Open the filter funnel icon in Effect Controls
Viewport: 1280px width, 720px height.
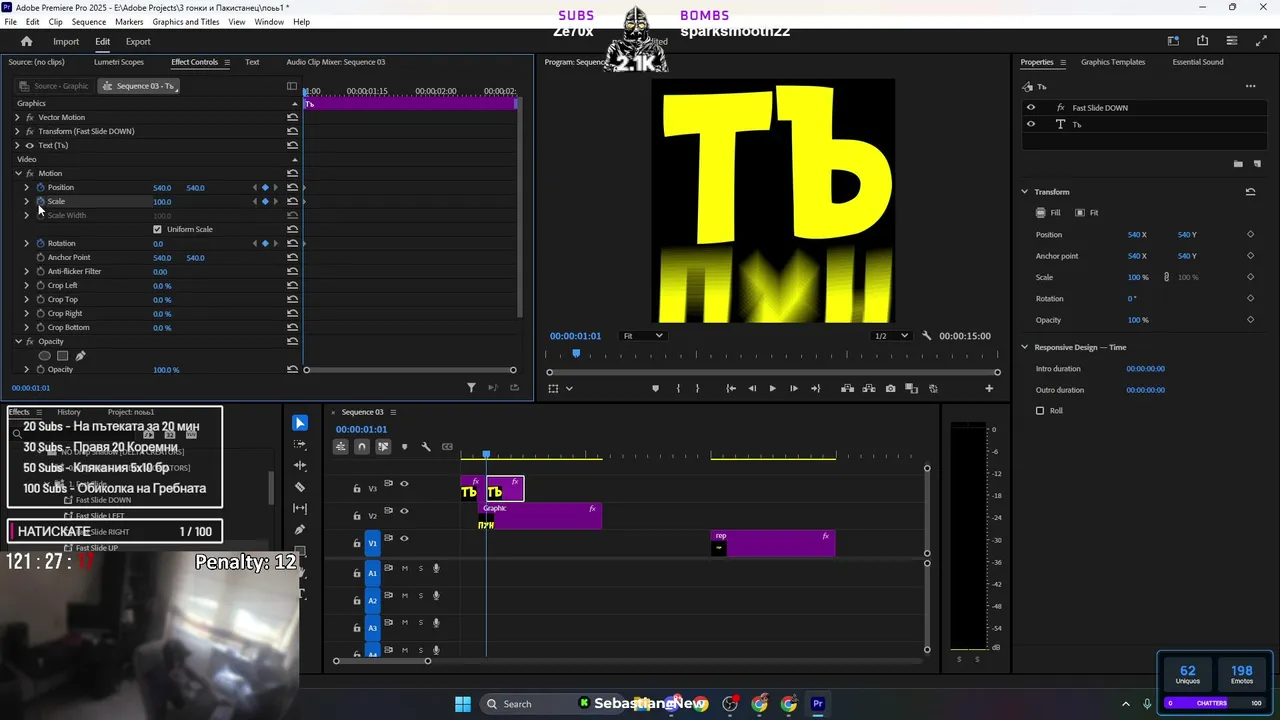[x=471, y=388]
